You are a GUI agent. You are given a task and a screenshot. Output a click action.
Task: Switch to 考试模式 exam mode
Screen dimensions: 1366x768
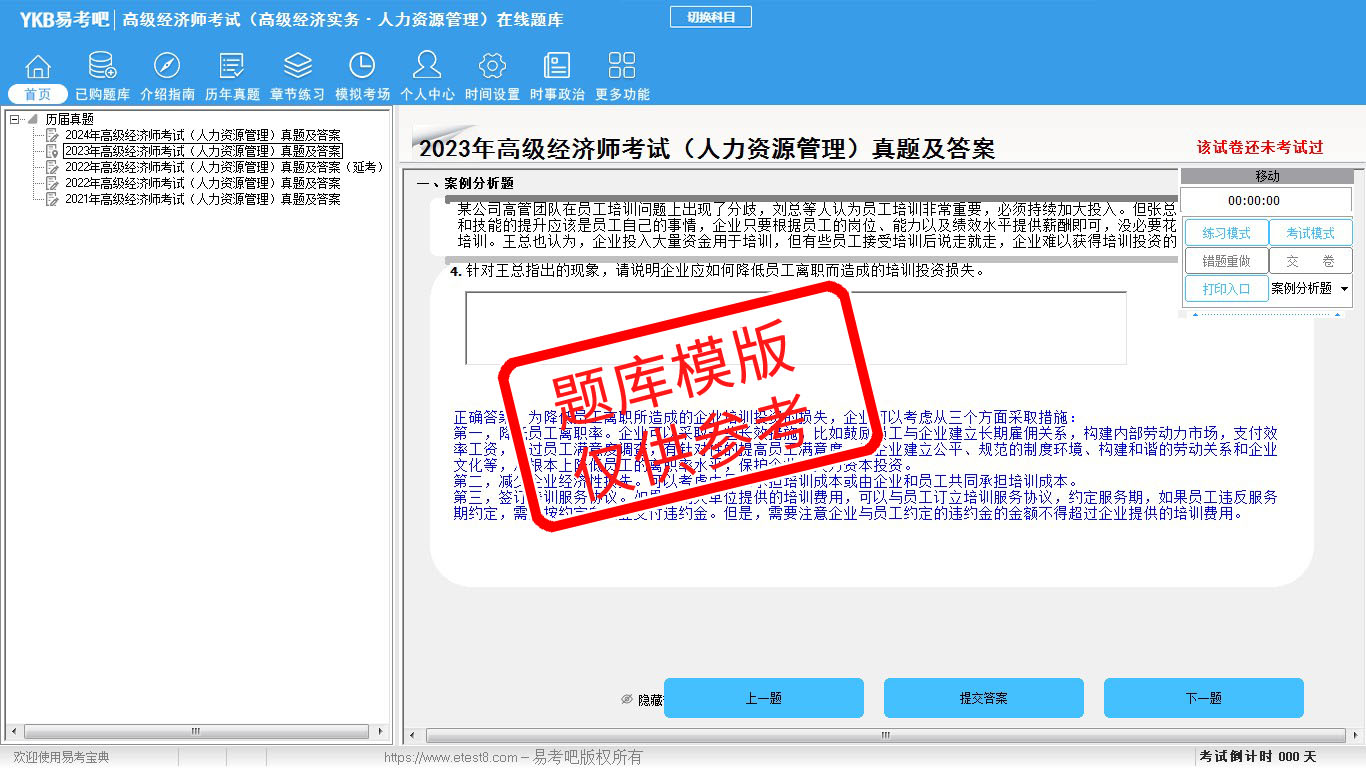click(x=1310, y=233)
